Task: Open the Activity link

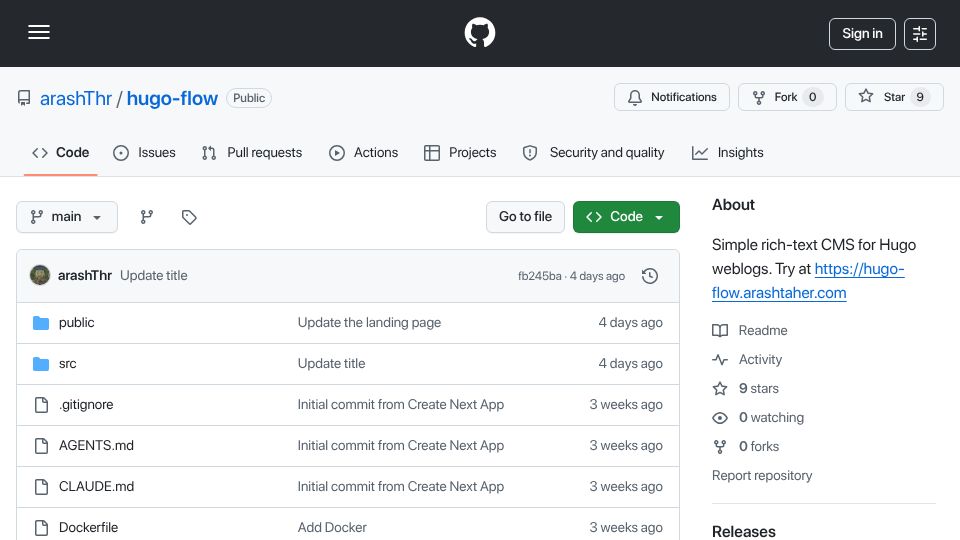Action: [760, 359]
